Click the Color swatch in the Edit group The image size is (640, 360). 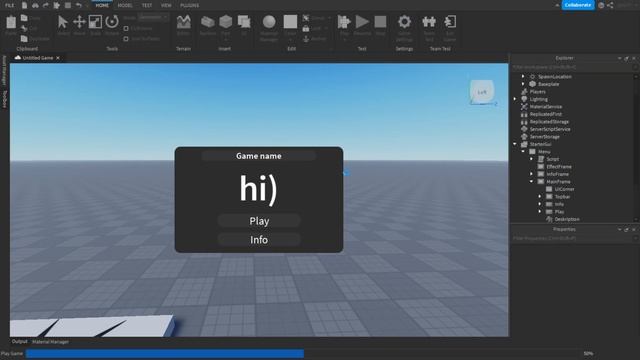[x=290, y=22]
